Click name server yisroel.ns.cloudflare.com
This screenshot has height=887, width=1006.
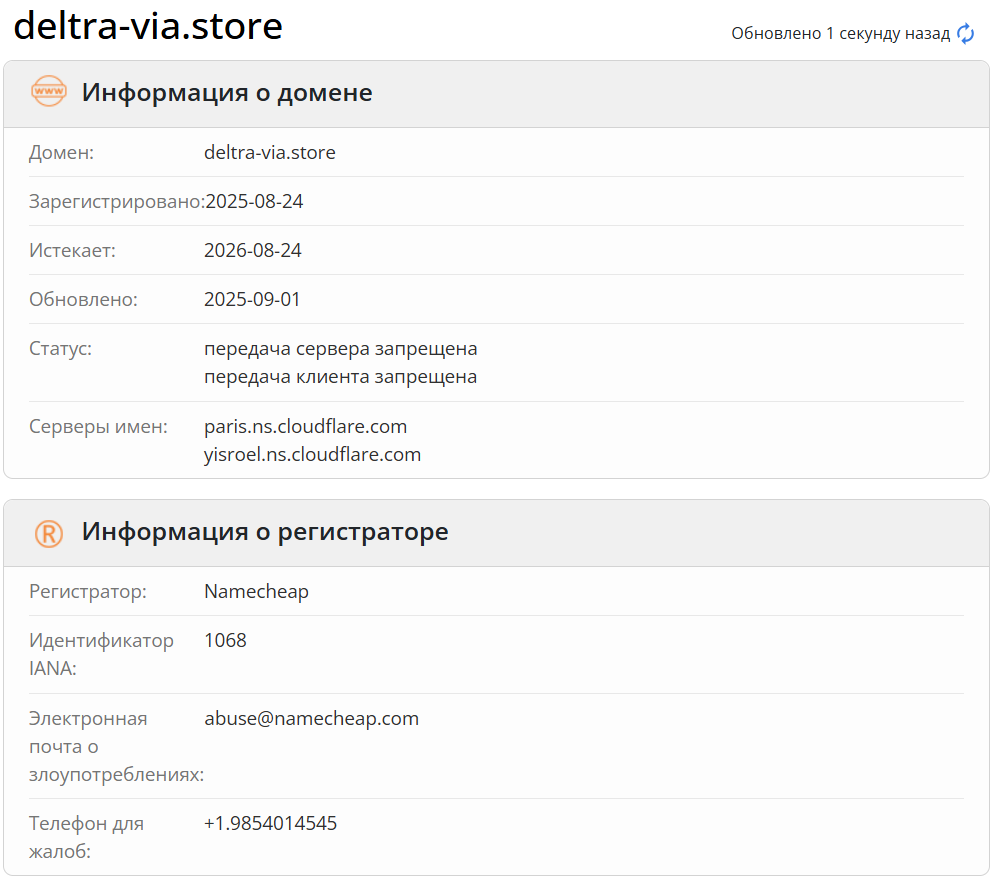coord(313,455)
